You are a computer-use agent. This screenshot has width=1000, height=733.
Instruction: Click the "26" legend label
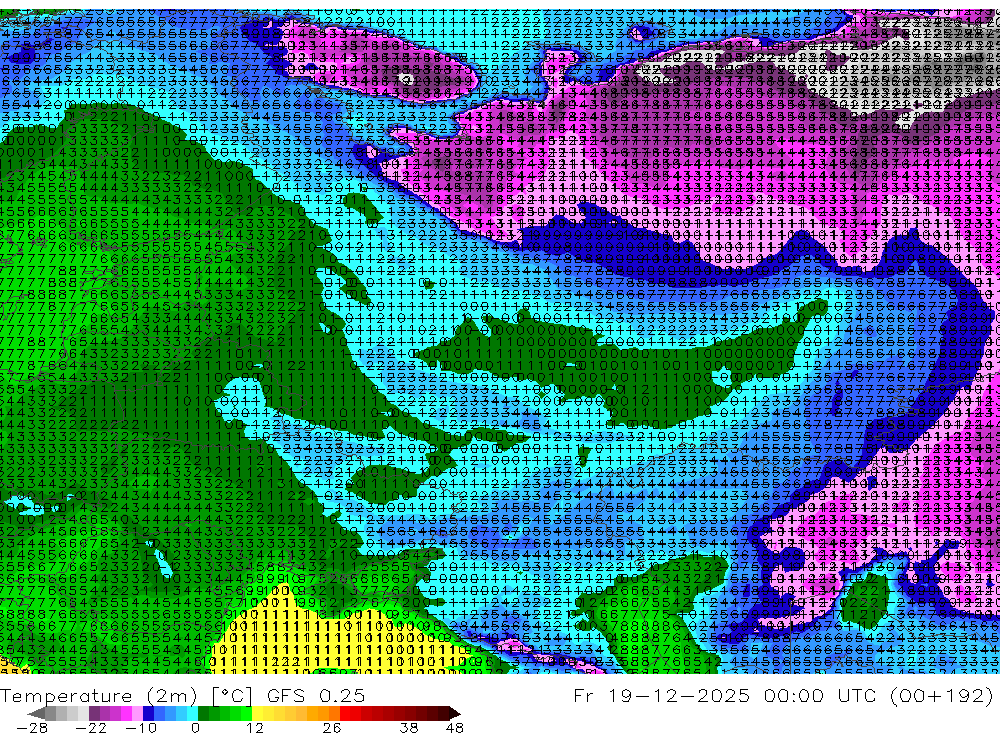[x=331, y=727]
